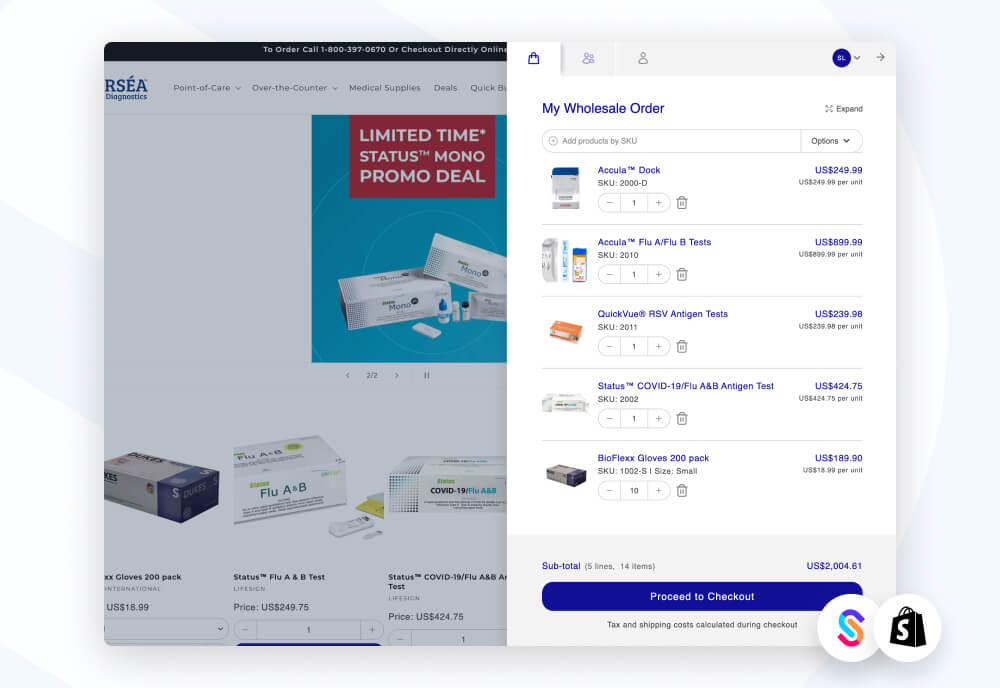Expand the Point-of-Care navigation menu
This screenshot has height=688, width=1000.
[x=207, y=88]
